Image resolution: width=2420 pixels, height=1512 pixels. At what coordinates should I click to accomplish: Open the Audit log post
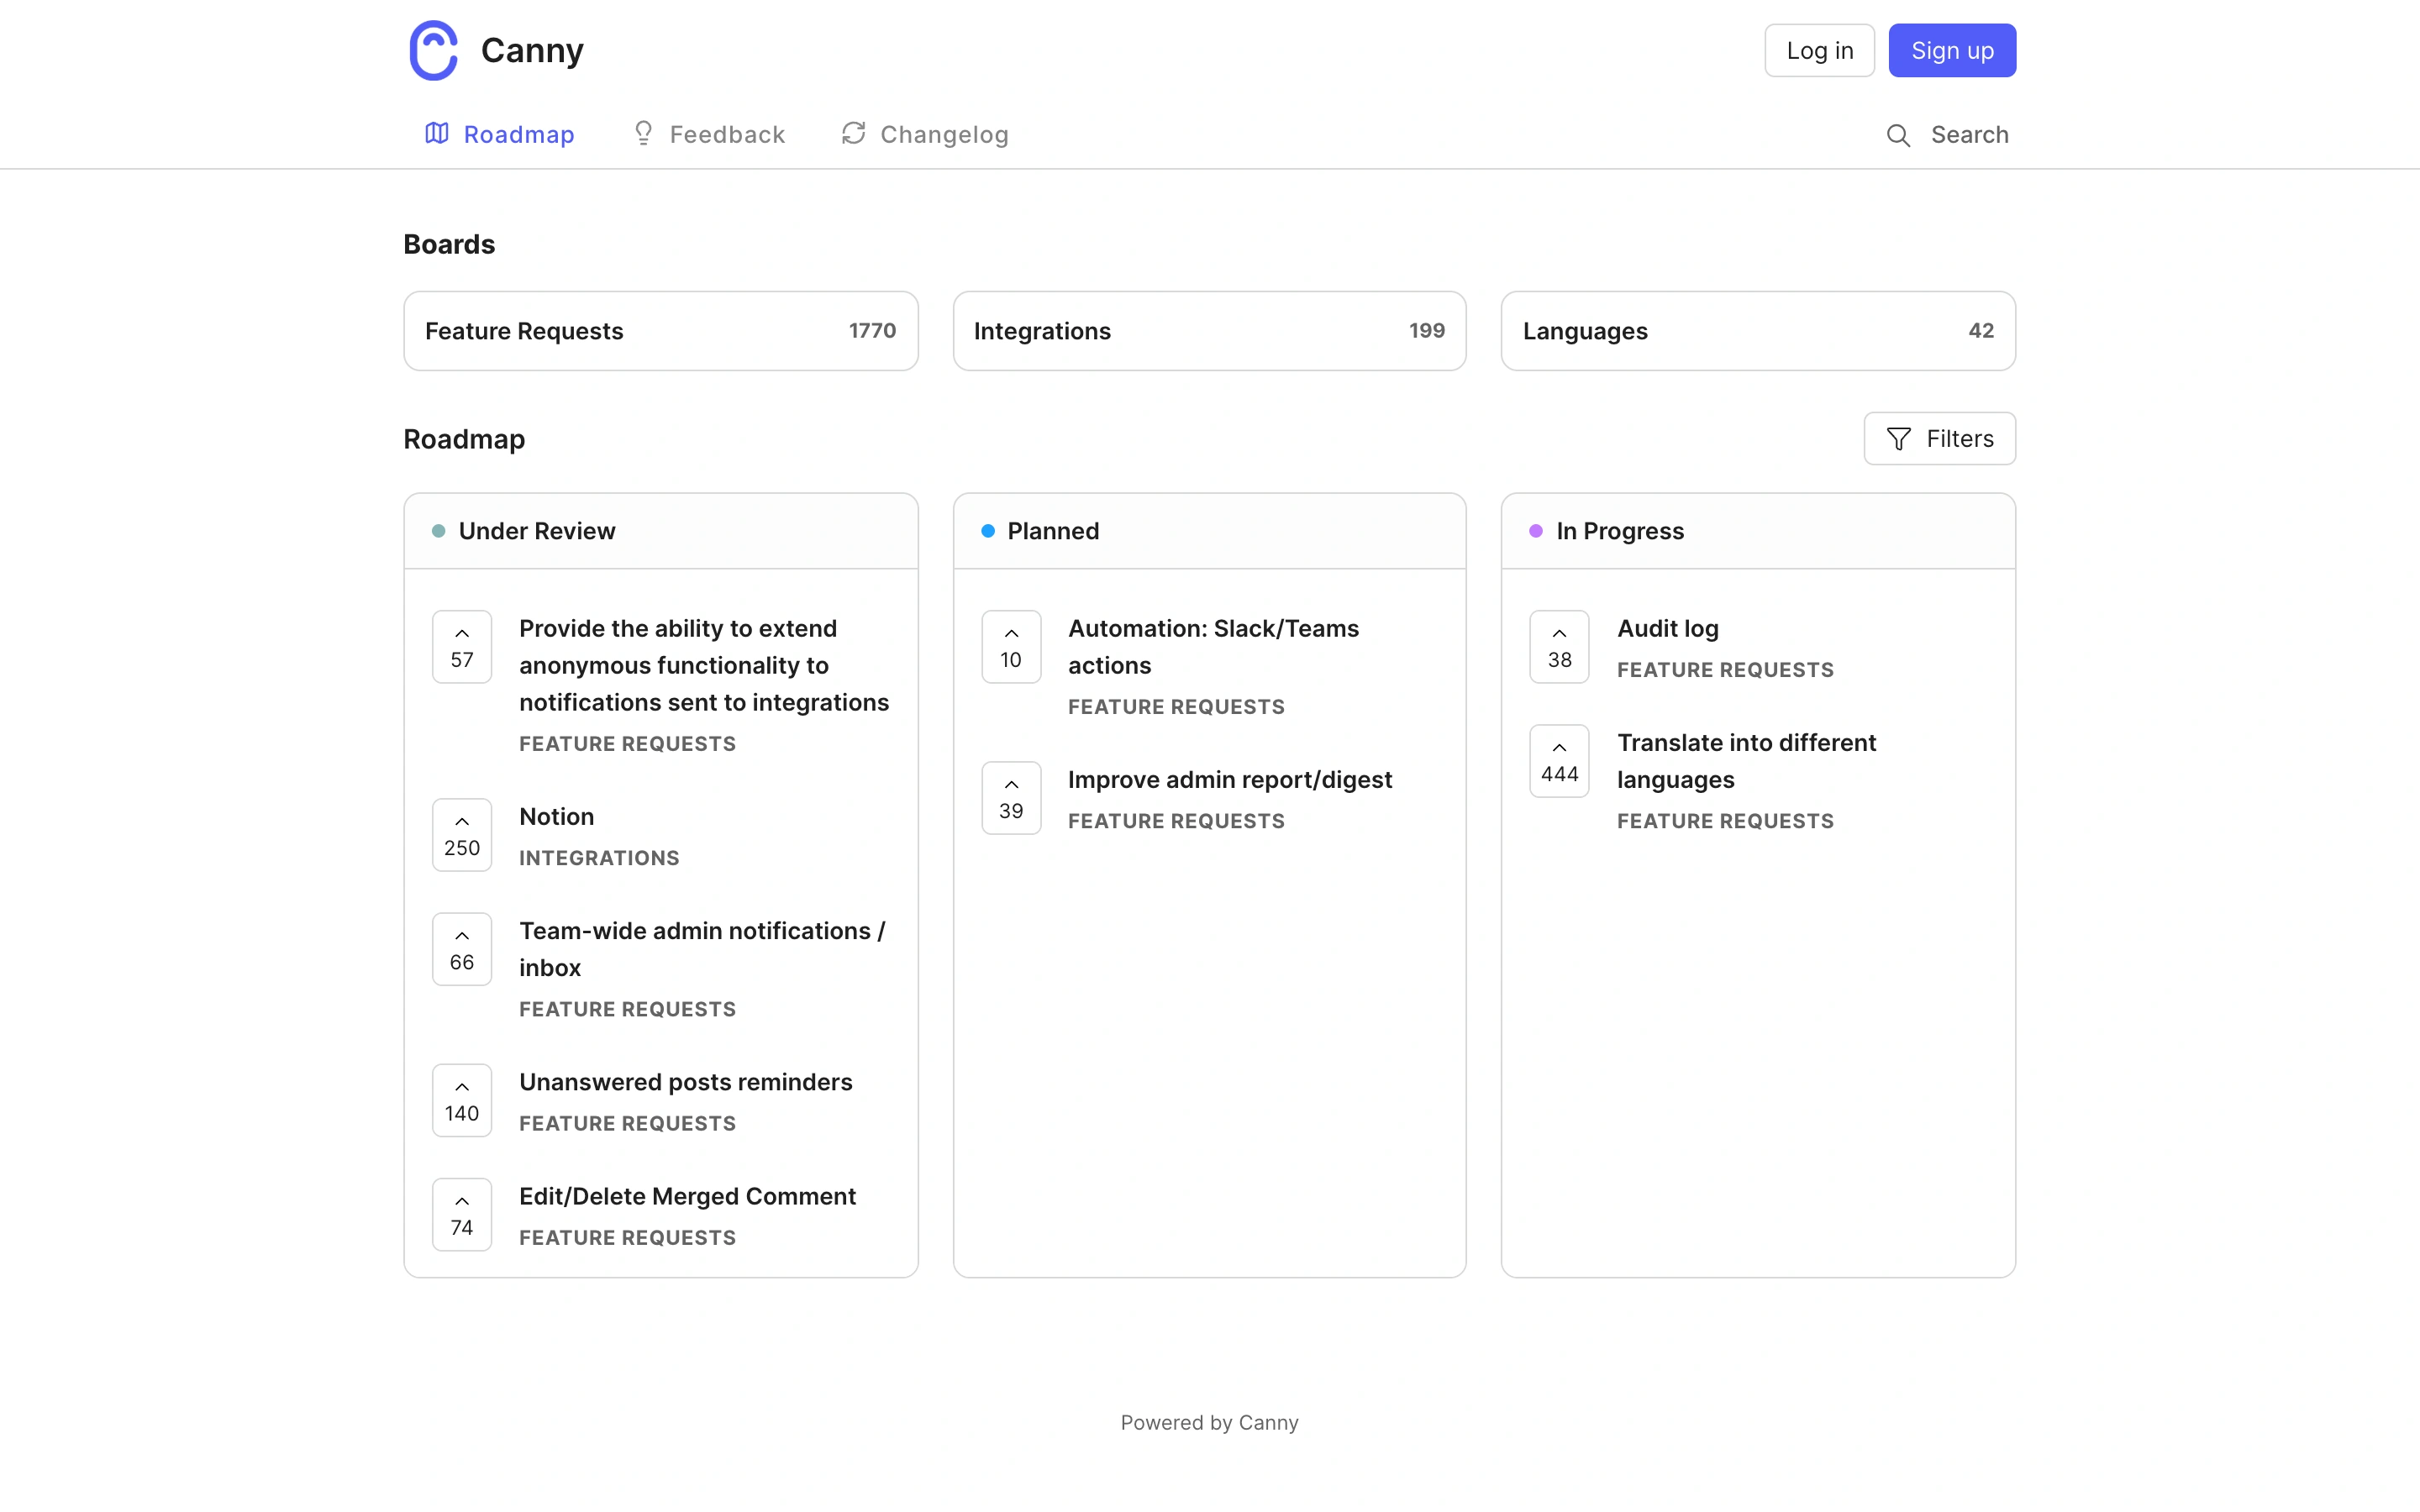[1668, 628]
